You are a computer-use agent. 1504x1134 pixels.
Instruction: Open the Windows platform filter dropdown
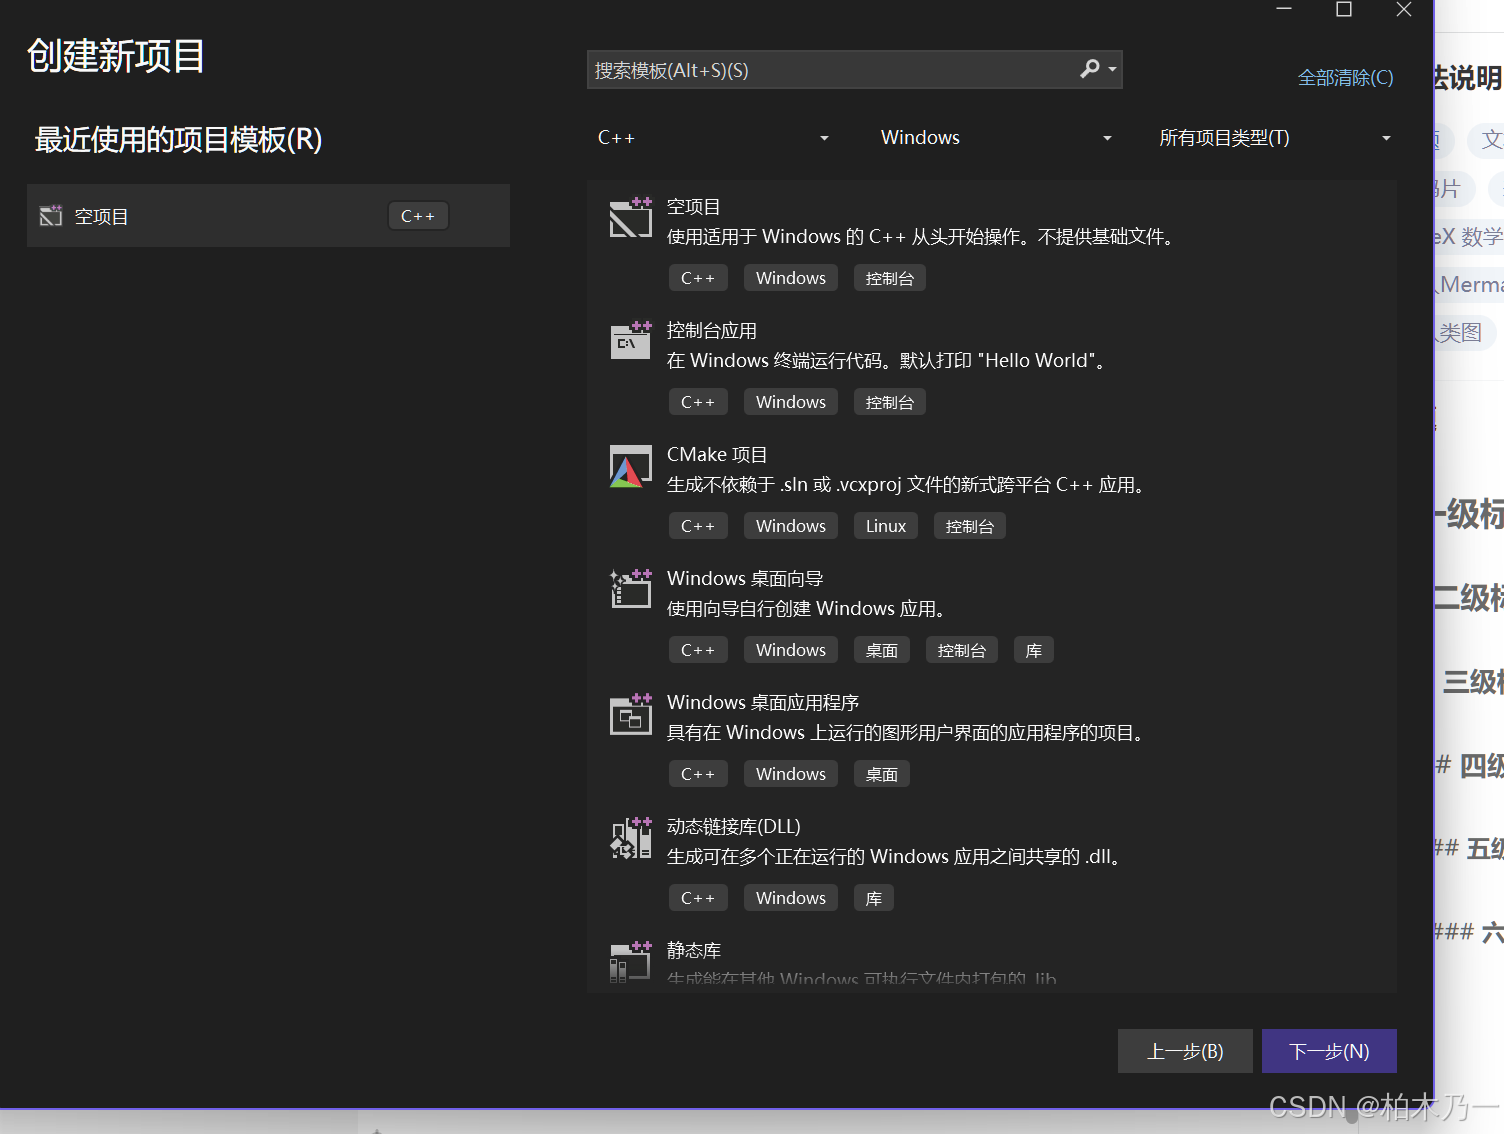996,138
